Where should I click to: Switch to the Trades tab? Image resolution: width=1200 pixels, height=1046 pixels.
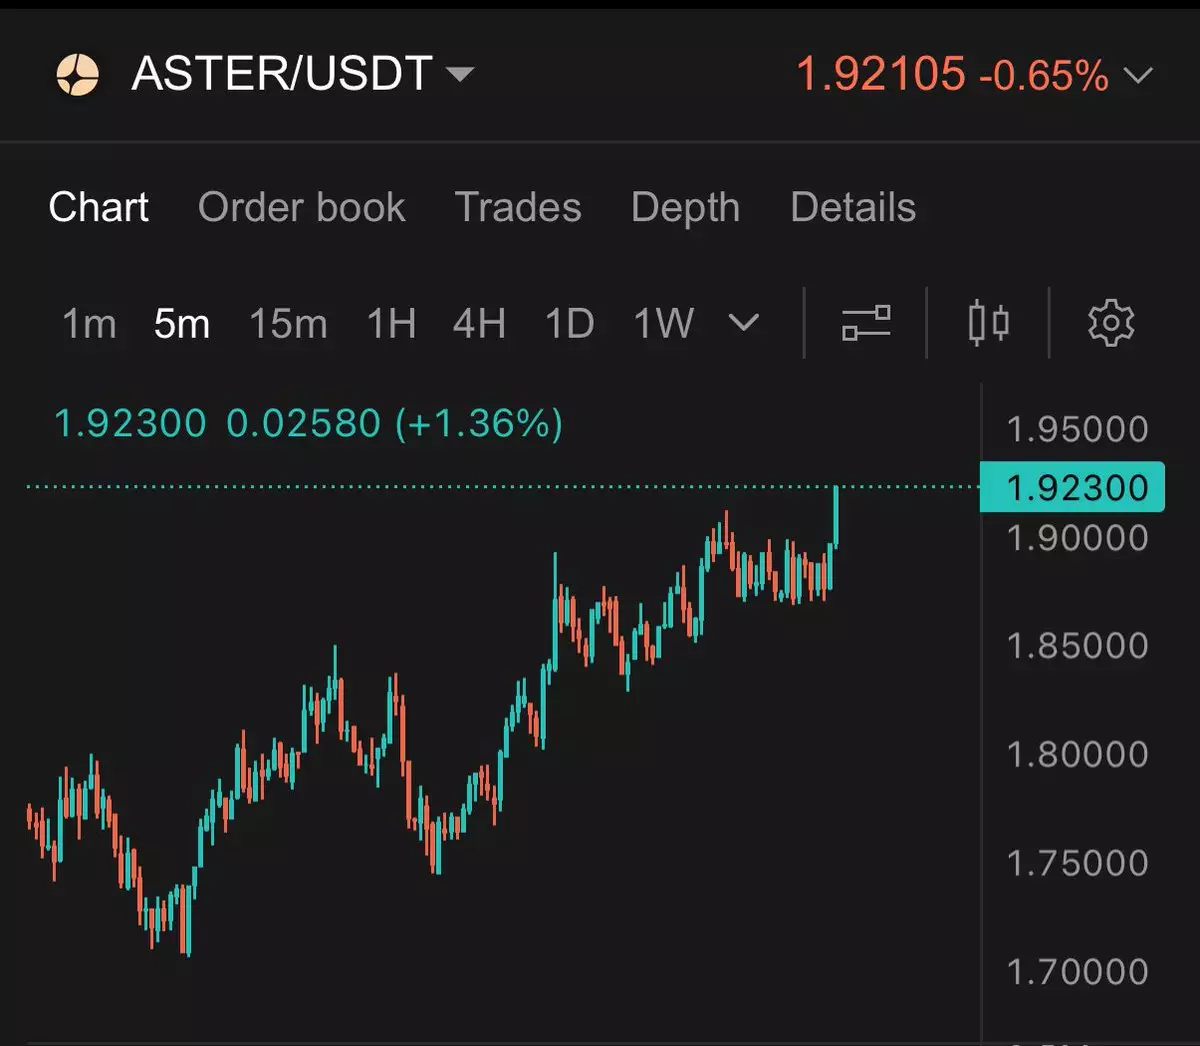click(518, 208)
